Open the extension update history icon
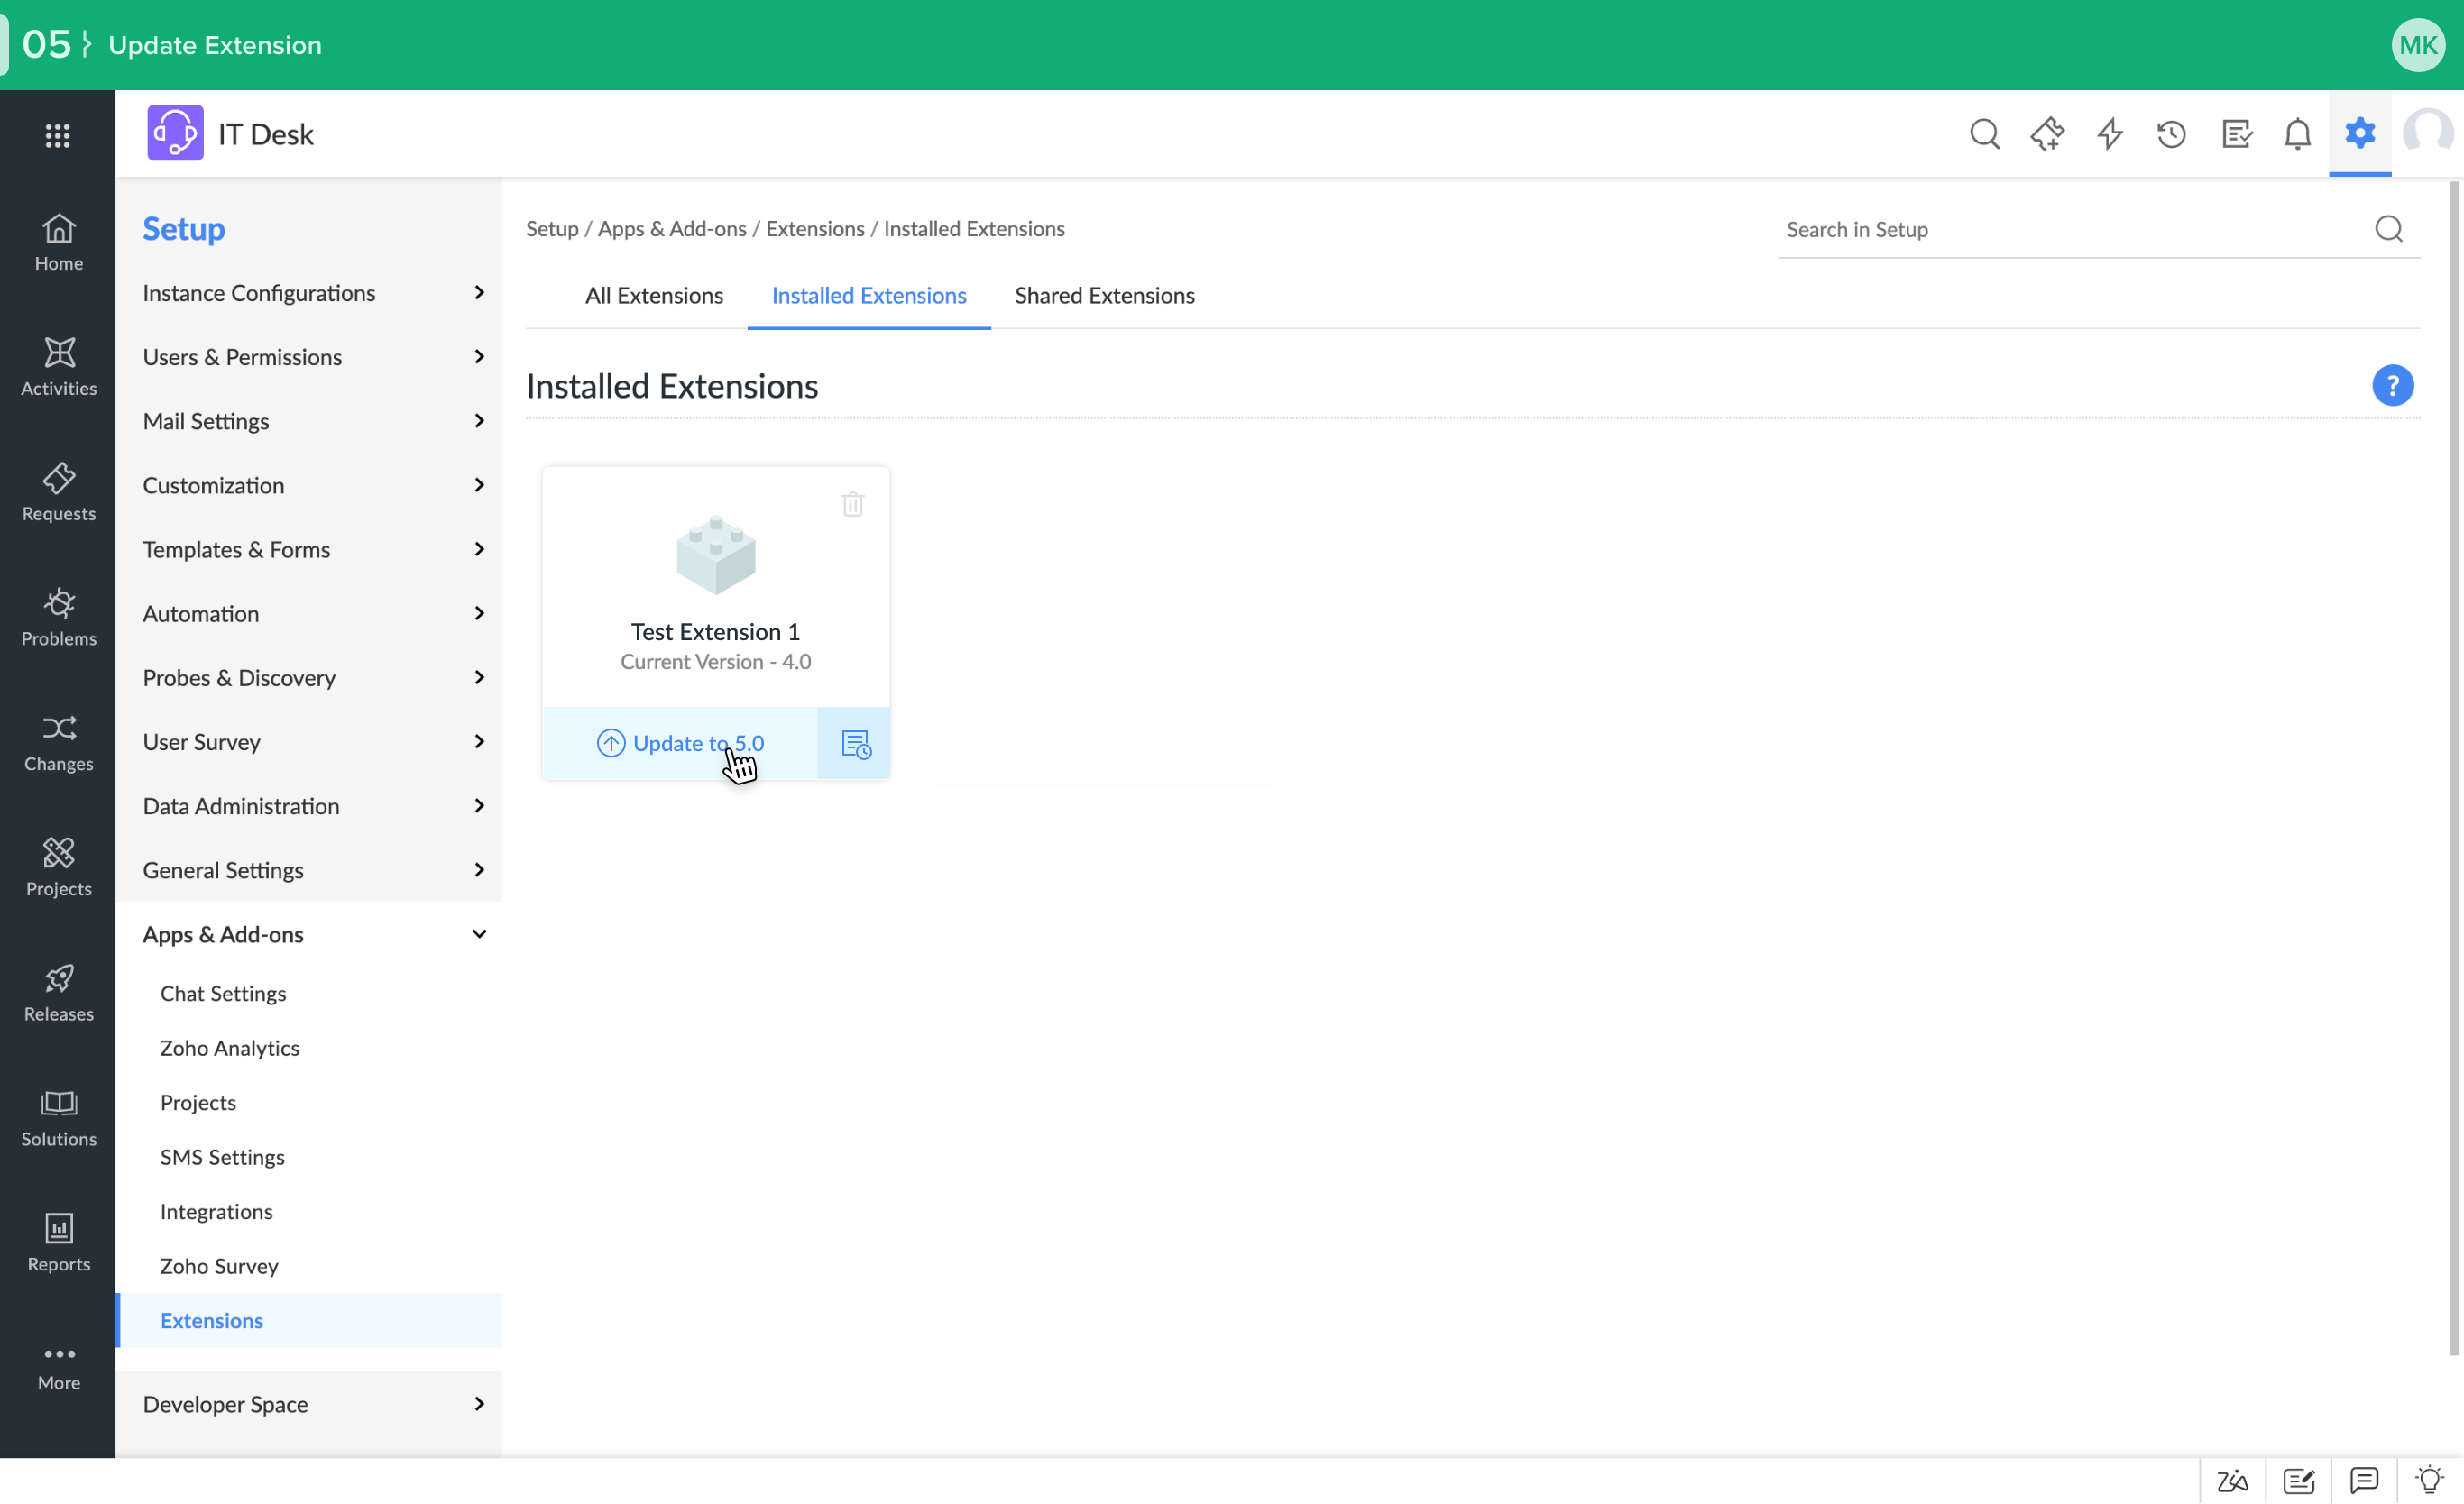Viewport: 2464px width, 1504px height. [x=855, y=744]
